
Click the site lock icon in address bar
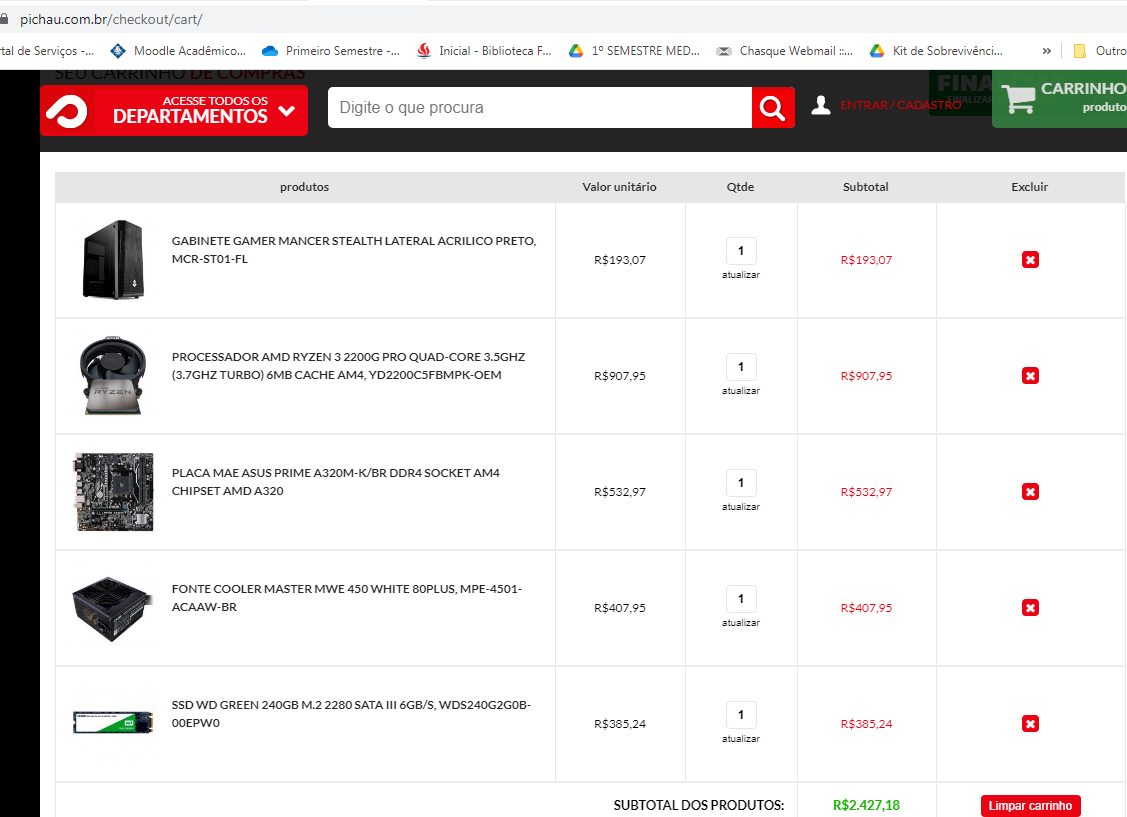click(x=4, y=19)
